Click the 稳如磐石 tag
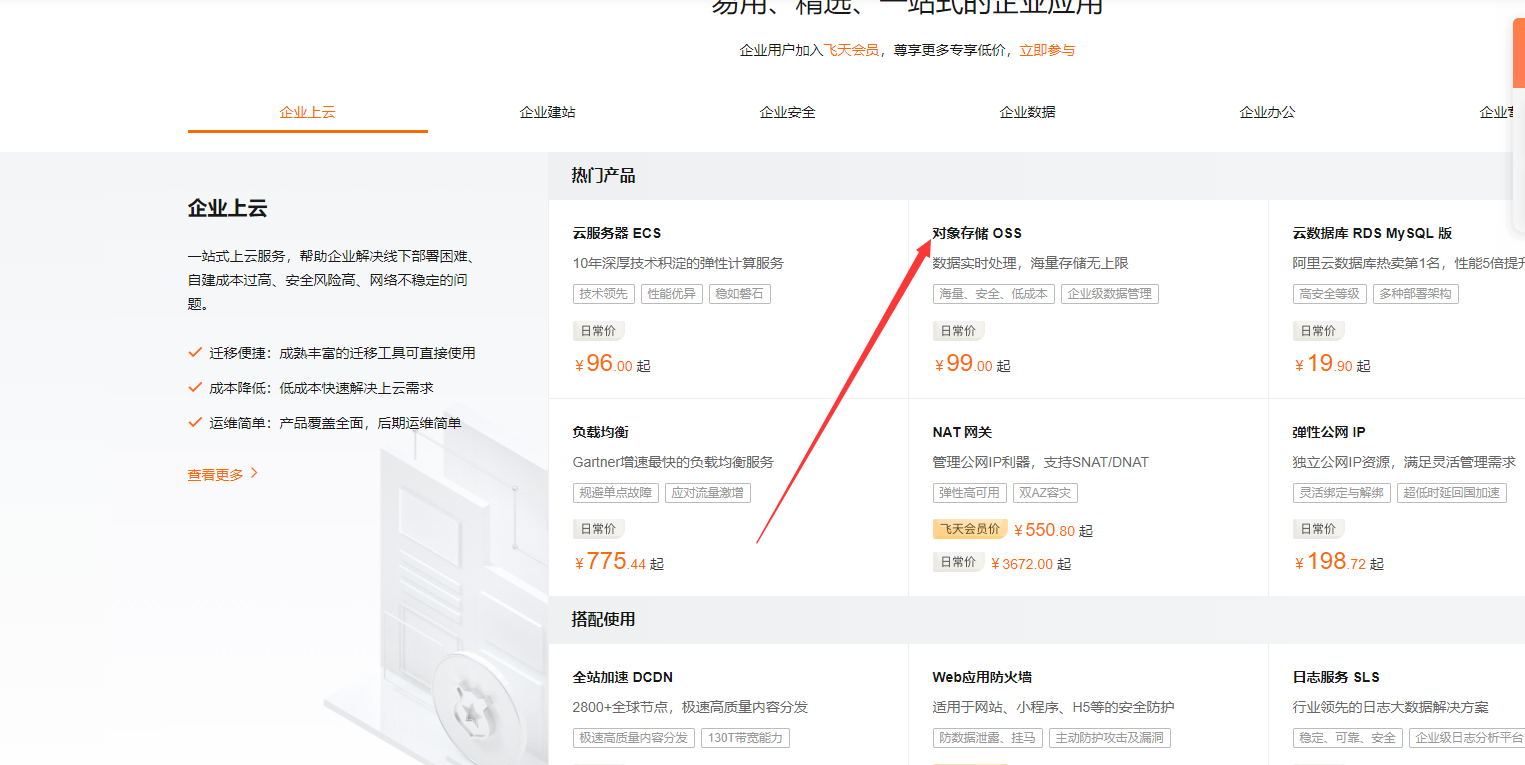1525x765 pixels. [x=739, y=294]
